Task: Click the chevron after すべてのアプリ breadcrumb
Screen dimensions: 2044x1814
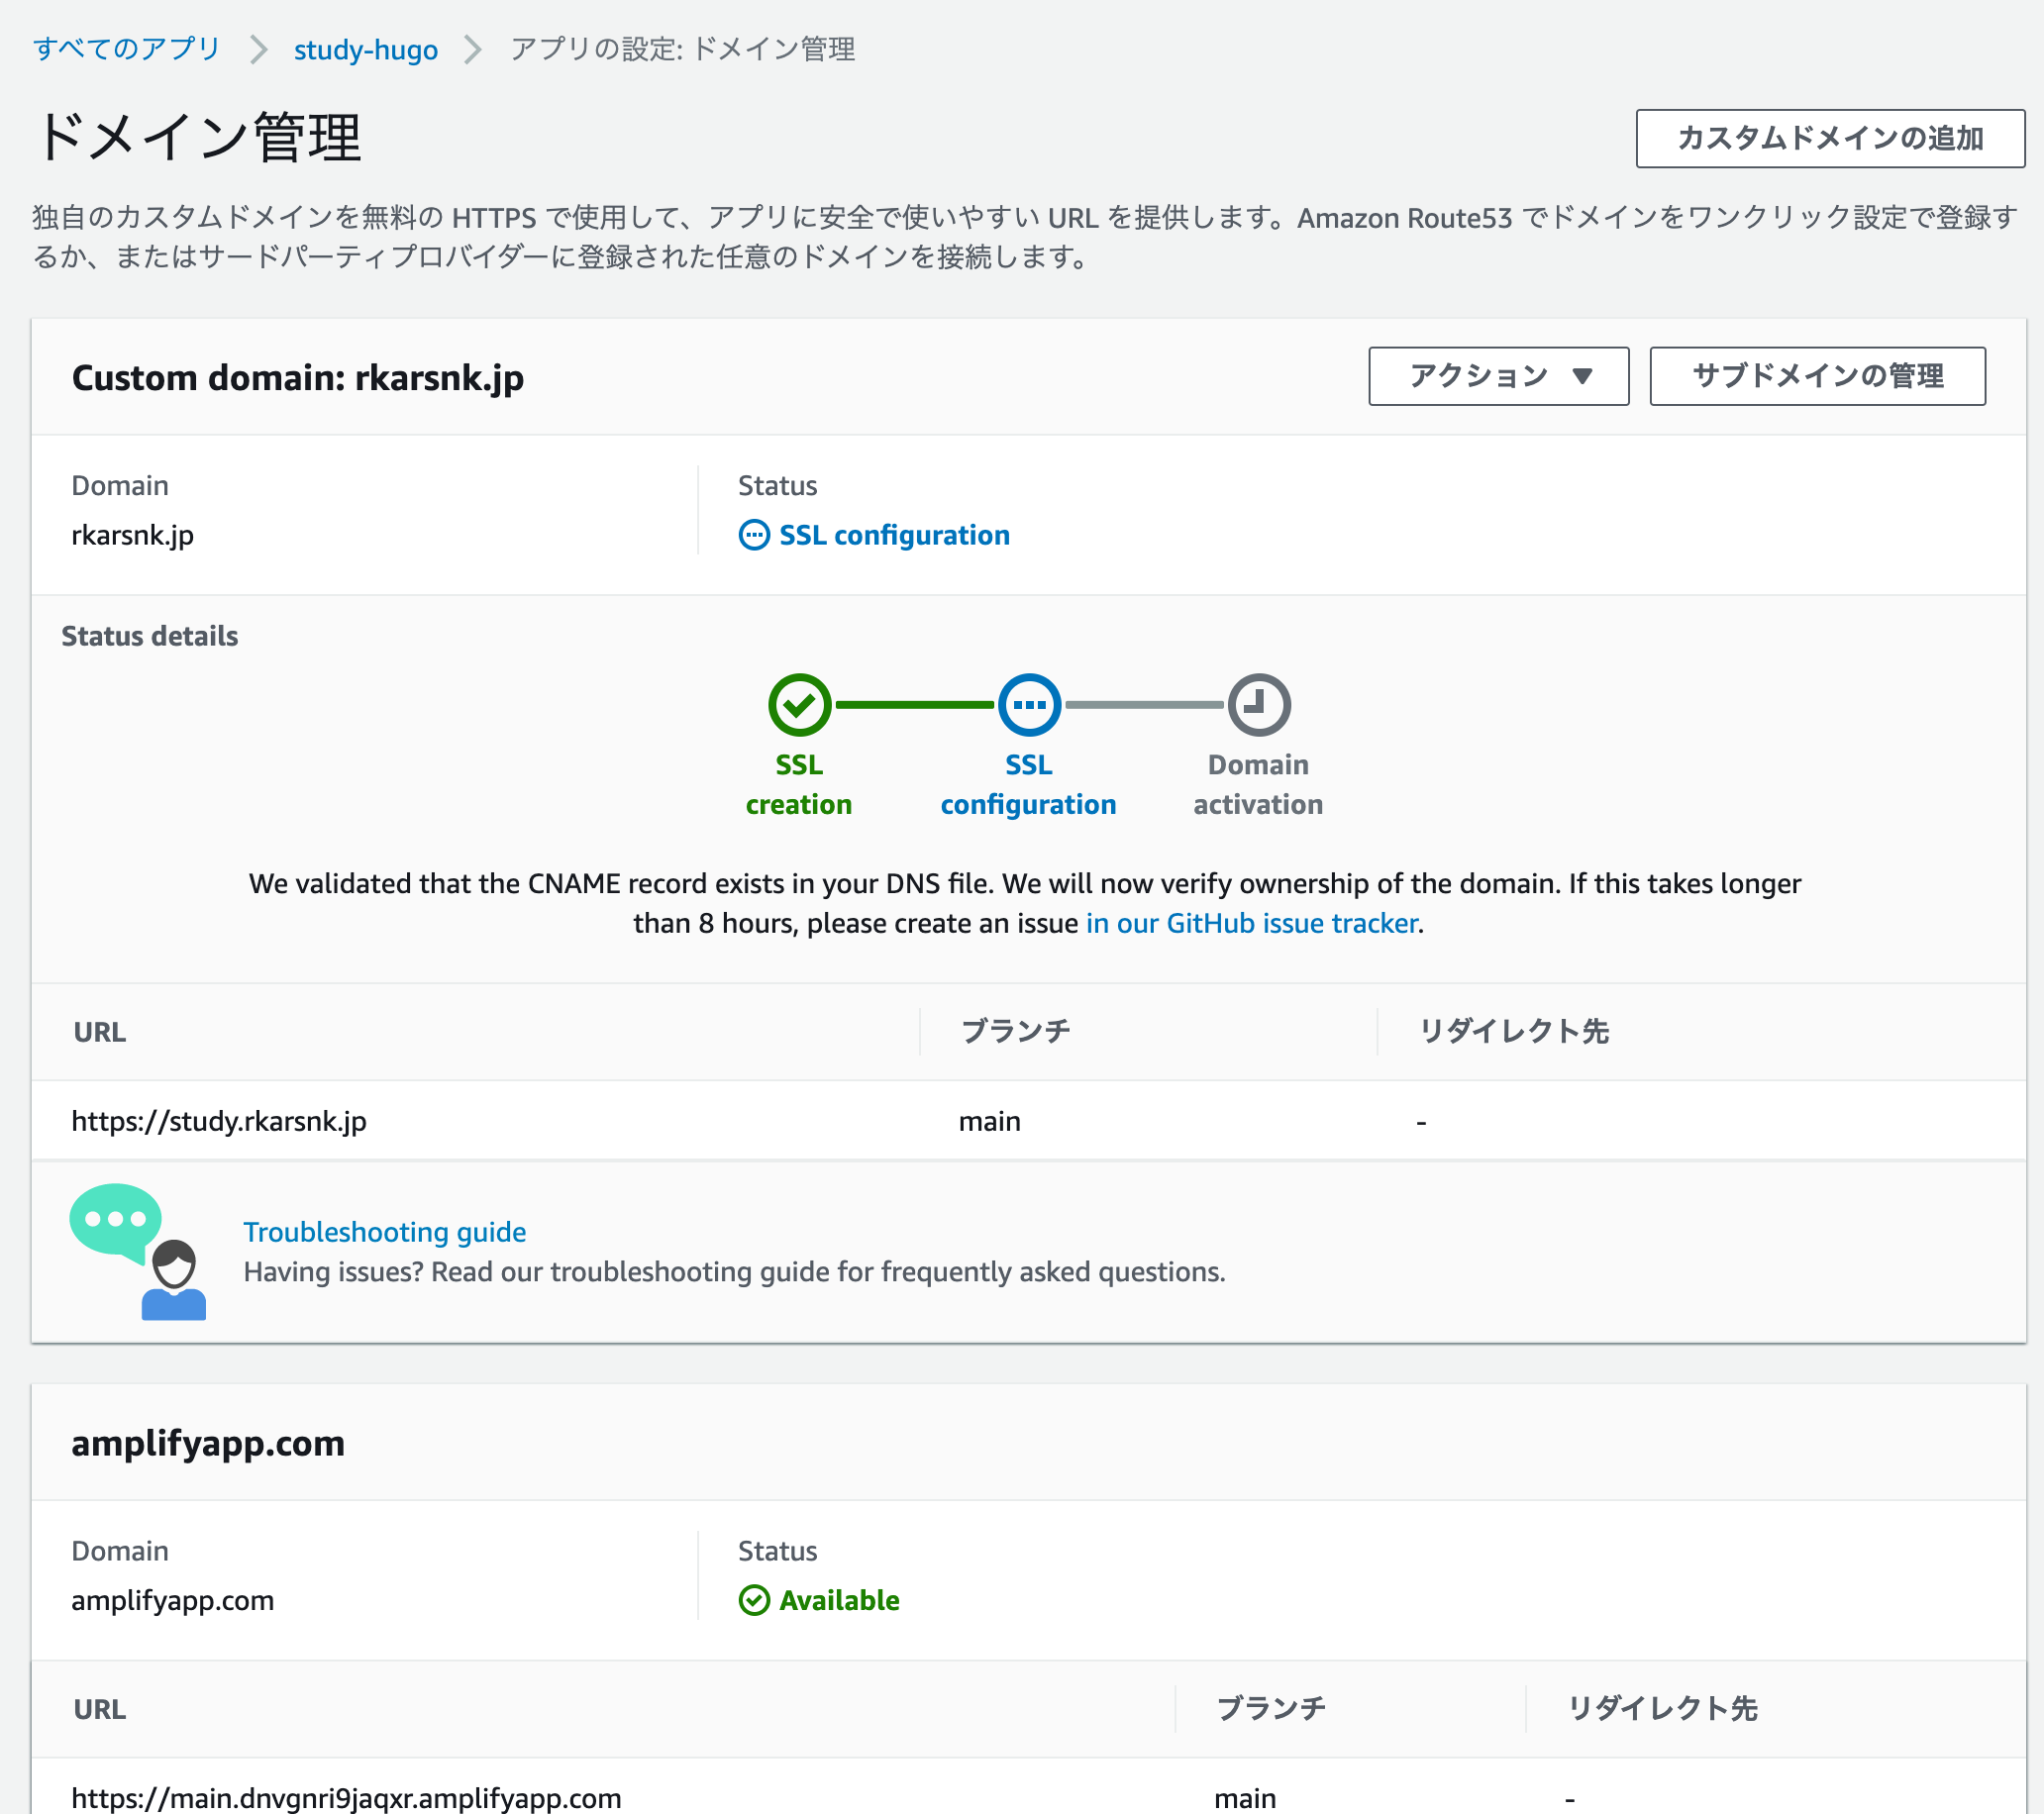Action: [258, 49]
